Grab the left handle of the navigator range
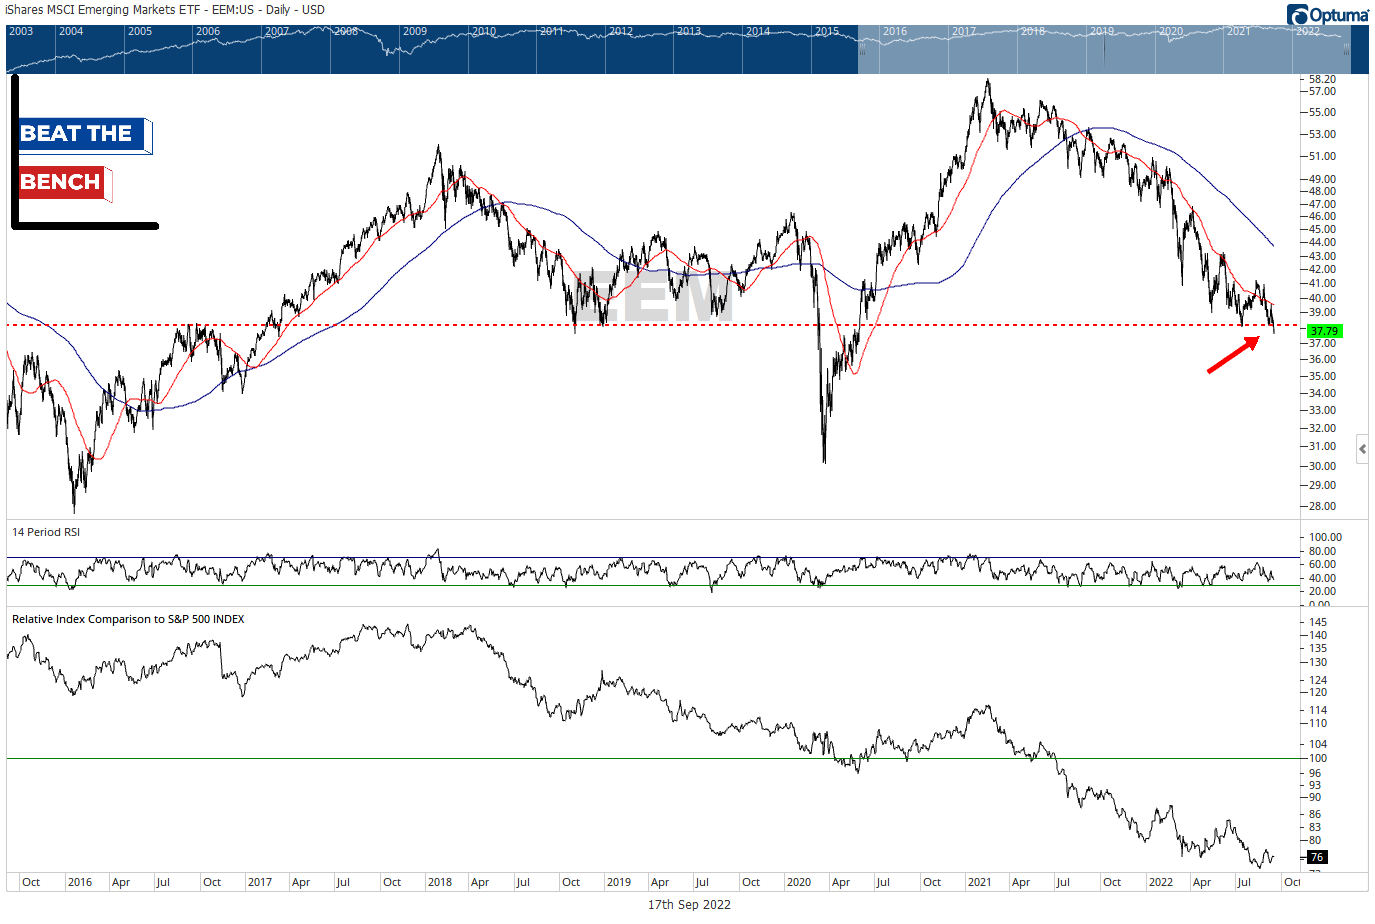 tap(861, 49)
